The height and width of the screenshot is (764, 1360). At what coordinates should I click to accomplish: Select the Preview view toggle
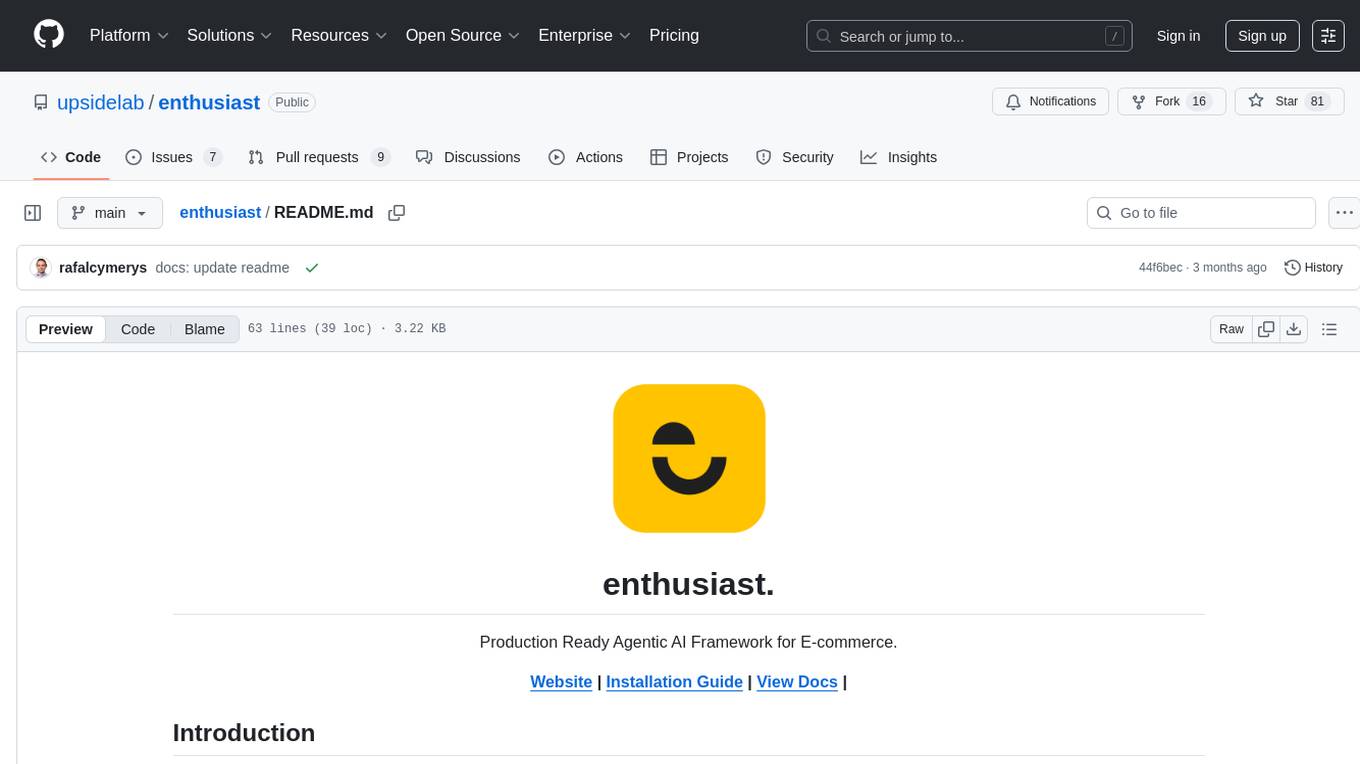[x=66, y=329]
